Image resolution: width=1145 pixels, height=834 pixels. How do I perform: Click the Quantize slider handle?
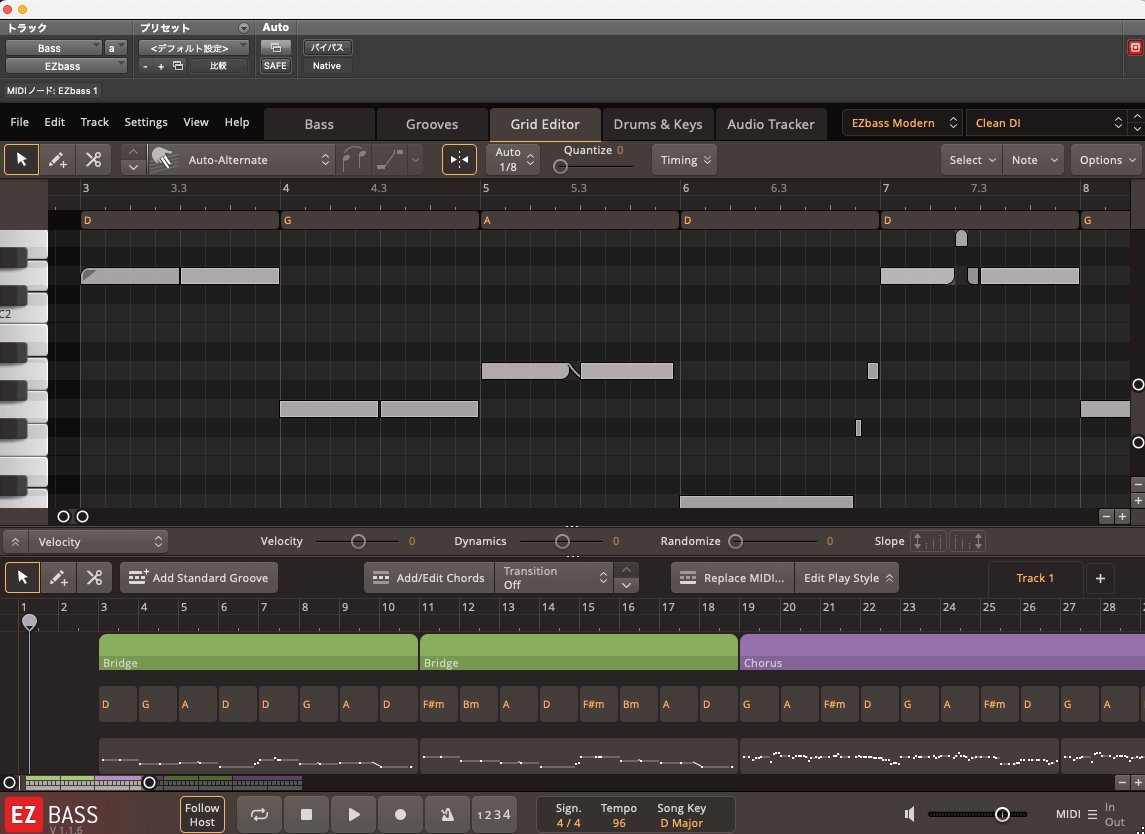coord(560,167)
